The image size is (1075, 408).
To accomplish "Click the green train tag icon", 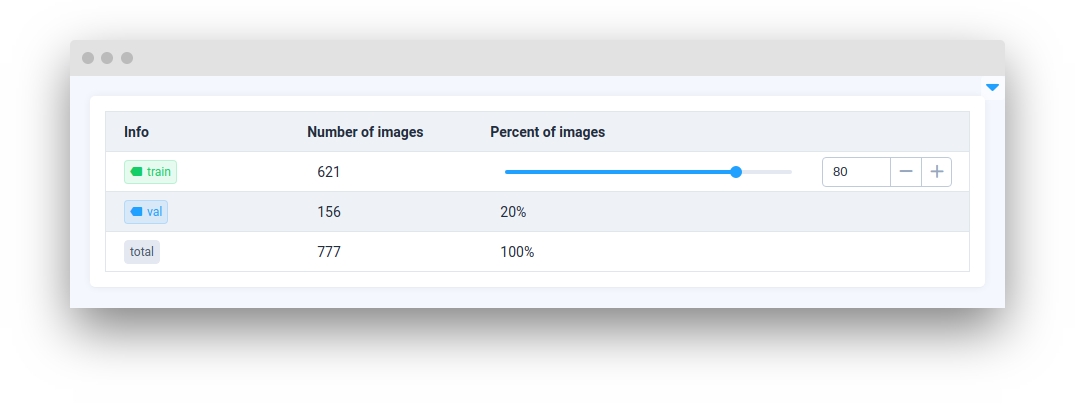I will (x=136, y=172).
